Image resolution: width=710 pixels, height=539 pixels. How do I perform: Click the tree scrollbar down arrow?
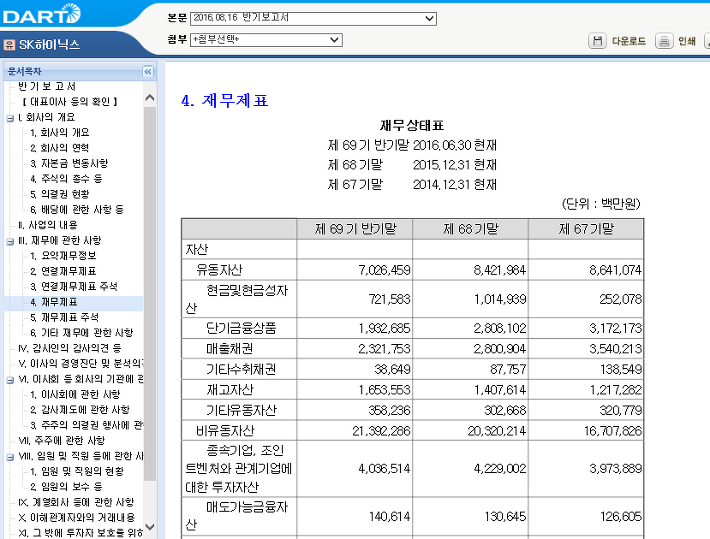pyautogui.click(x=150, y=526)
